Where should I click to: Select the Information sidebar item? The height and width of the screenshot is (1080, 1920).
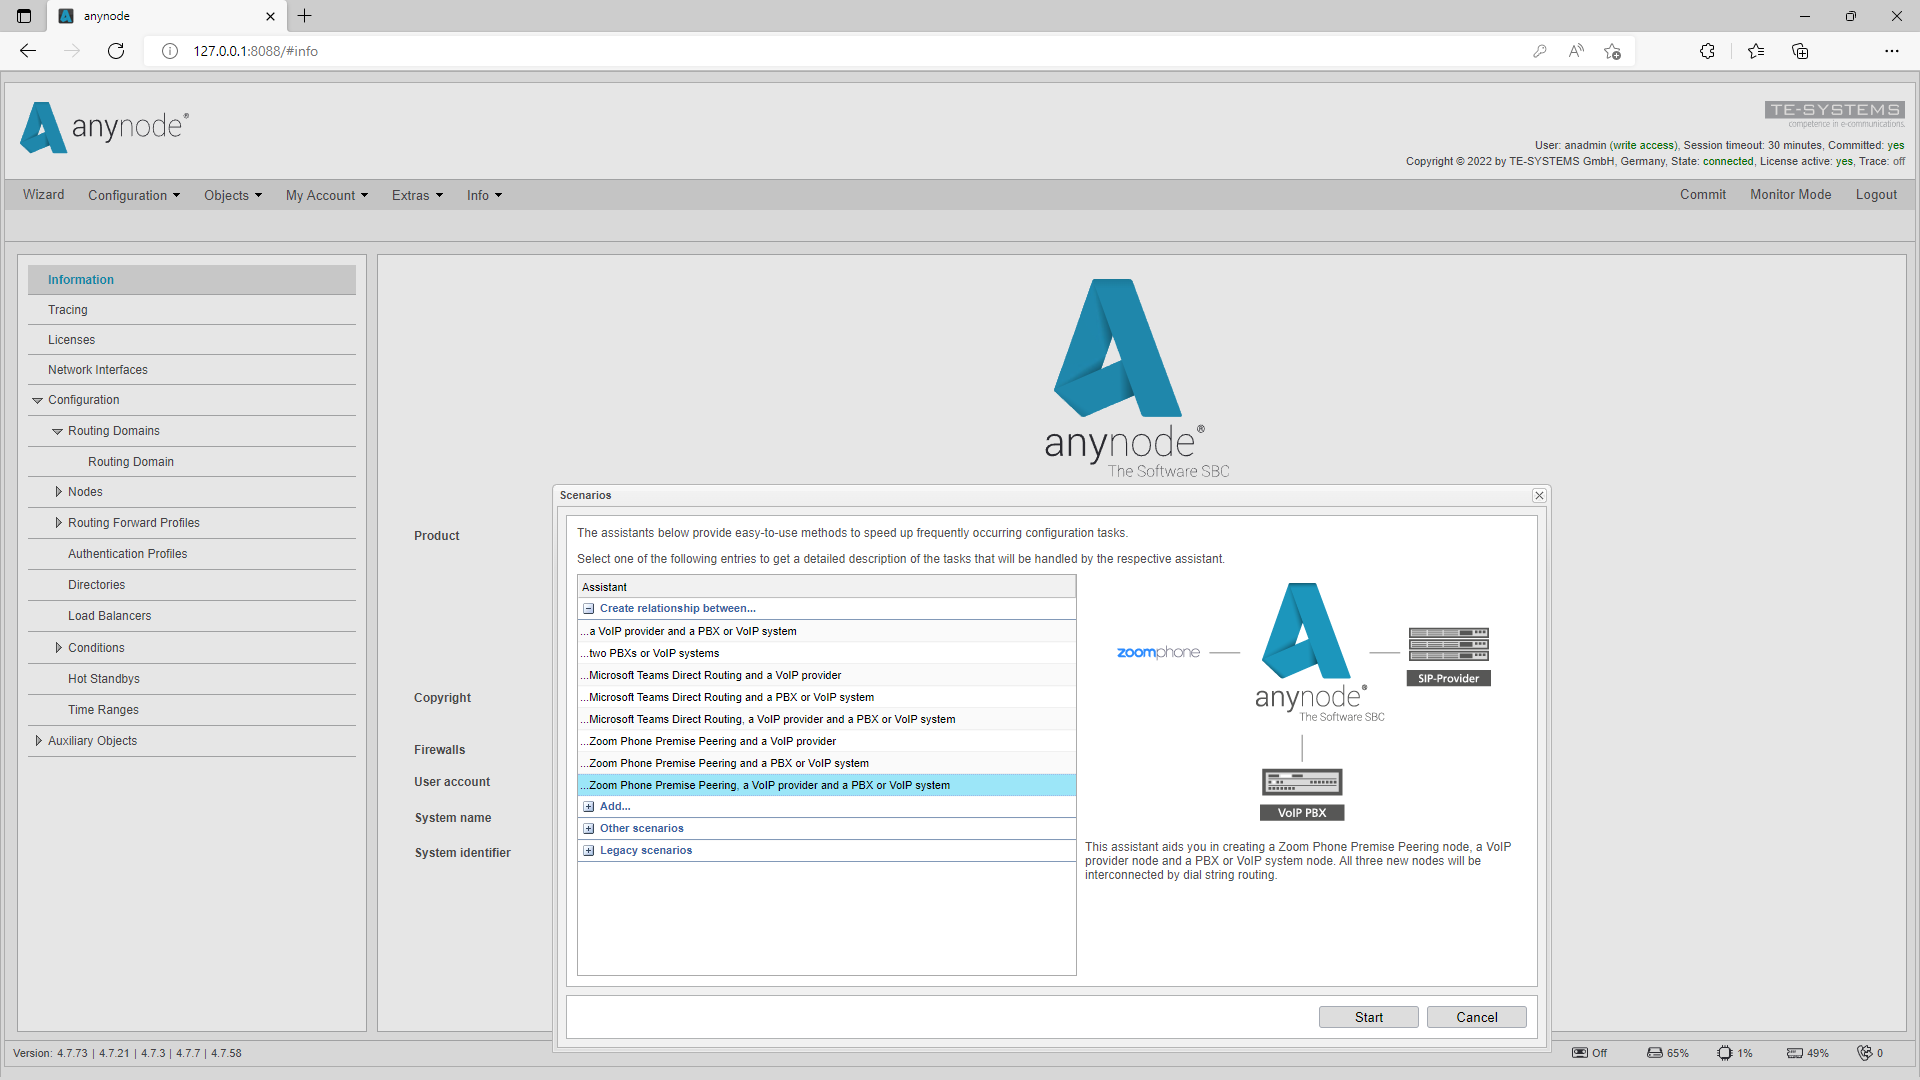click(x=192, y=280)
